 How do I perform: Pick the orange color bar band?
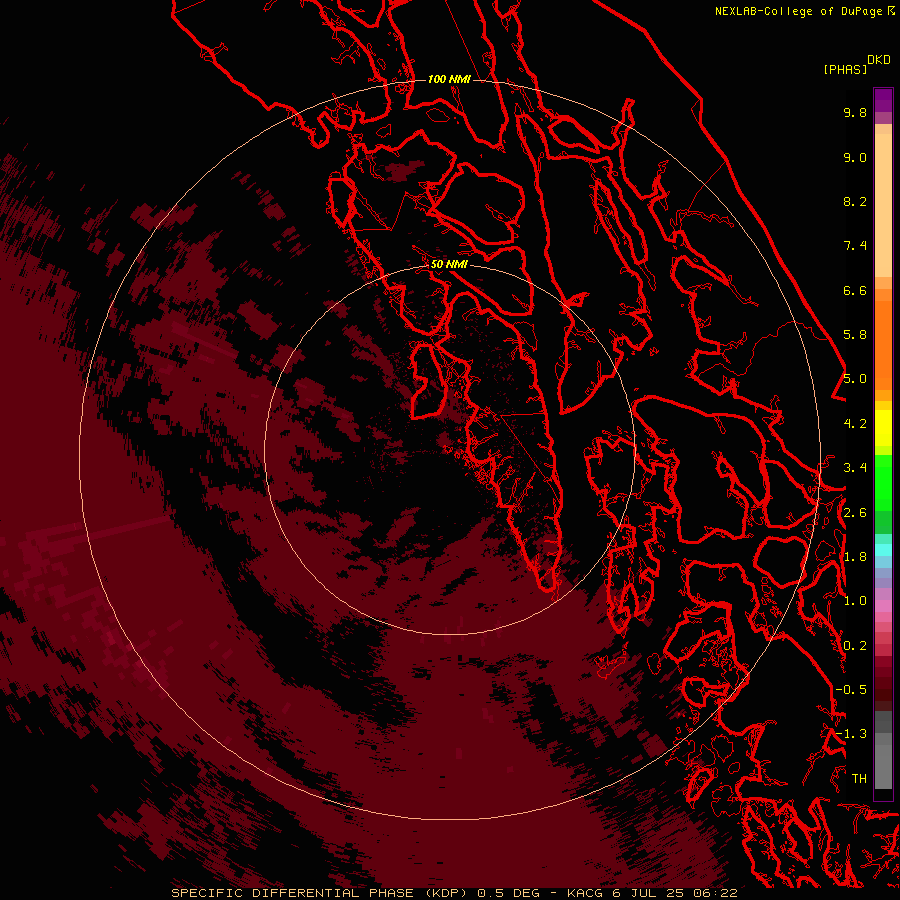tap(883, 344)
